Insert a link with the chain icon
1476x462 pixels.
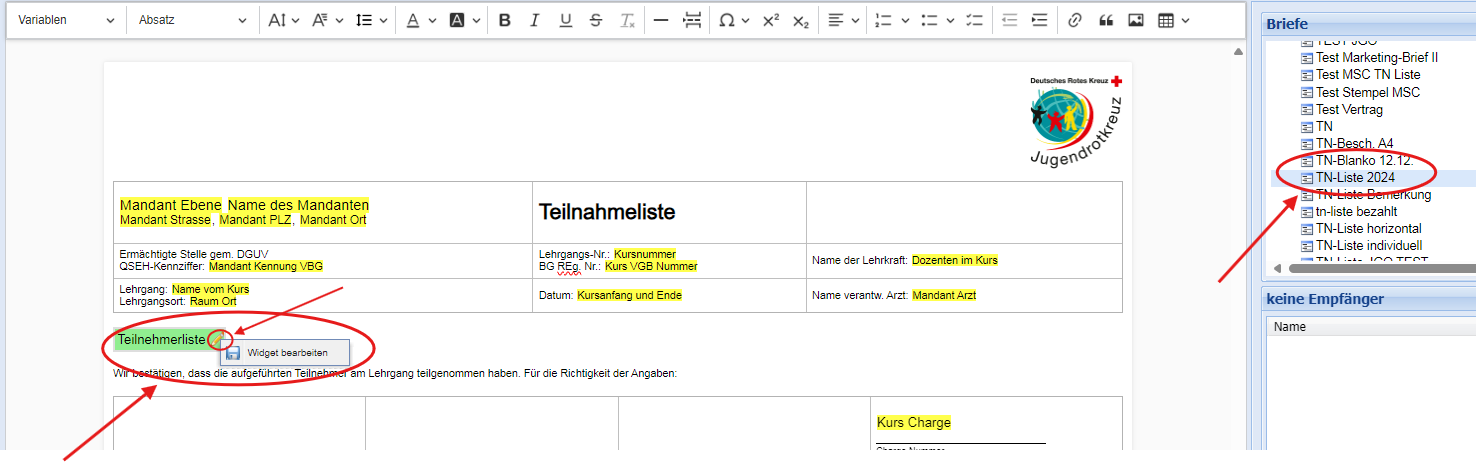click(x=1075, y=20)
